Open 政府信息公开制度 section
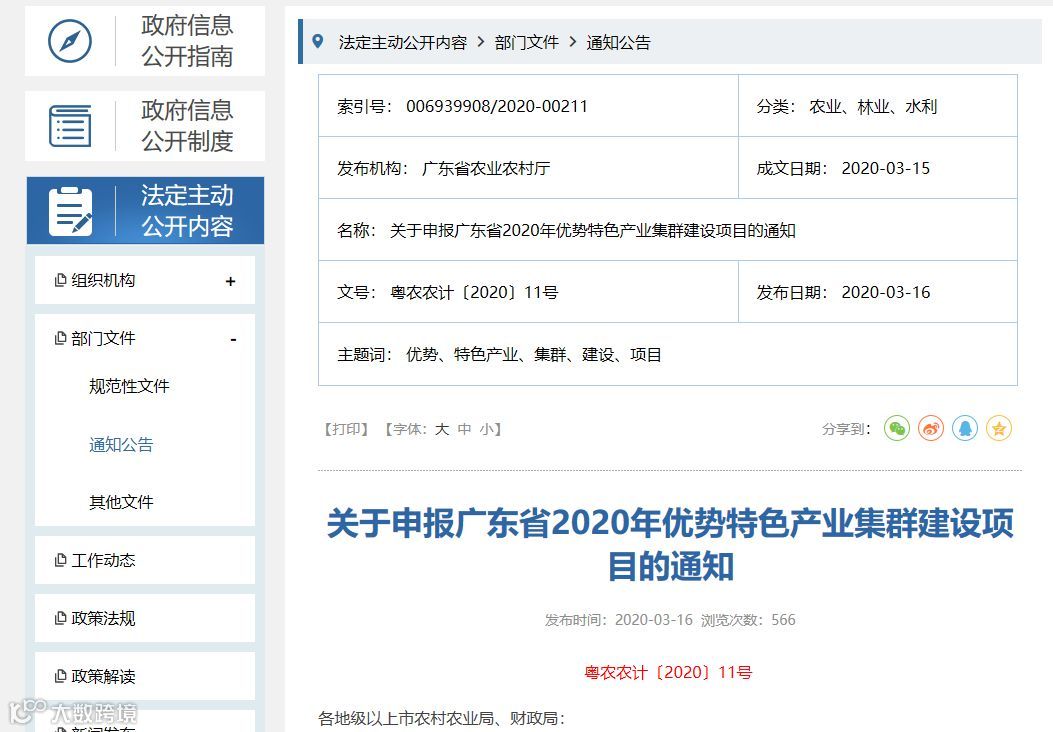This screenshot has height=732, width=1053. [x=145, y=126]
